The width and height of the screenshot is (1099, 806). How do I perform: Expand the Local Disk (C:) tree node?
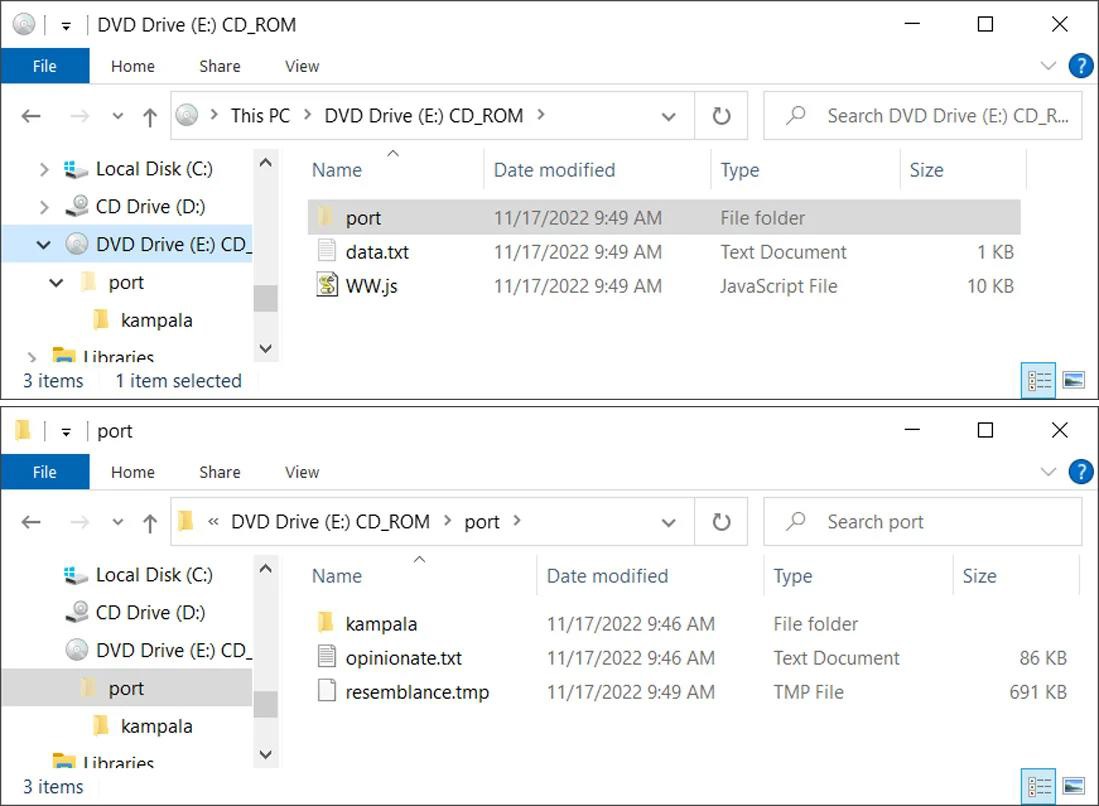pos(44,170)
